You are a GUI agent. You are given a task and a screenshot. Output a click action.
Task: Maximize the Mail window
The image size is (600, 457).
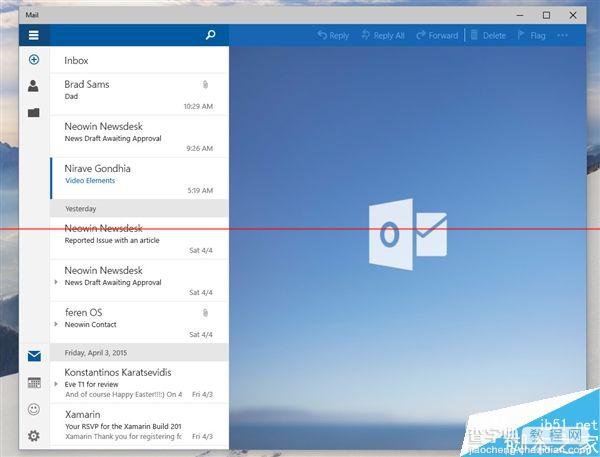(x=546, y=15)
